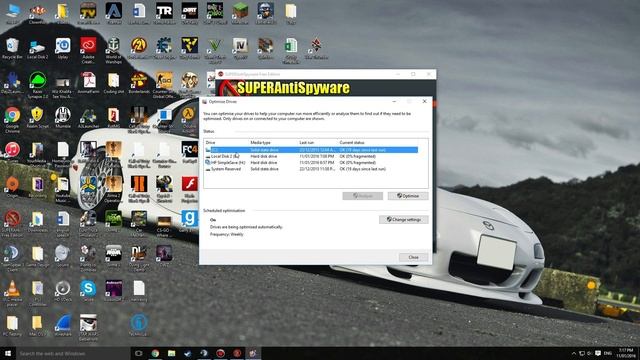
Task: Launch the Counter-Strike Global Offensive desktop shortcut
Action: 164,84
